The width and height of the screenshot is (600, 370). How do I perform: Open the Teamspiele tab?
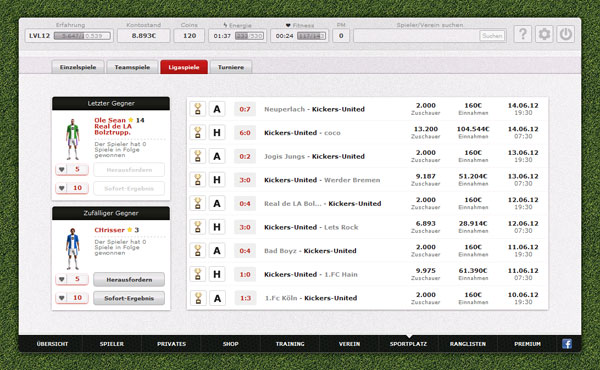pos(132,67)
